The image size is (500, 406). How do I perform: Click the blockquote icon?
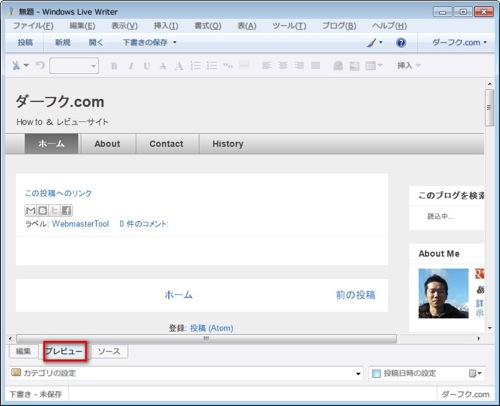pyautogui.click(x=228, y=65)
